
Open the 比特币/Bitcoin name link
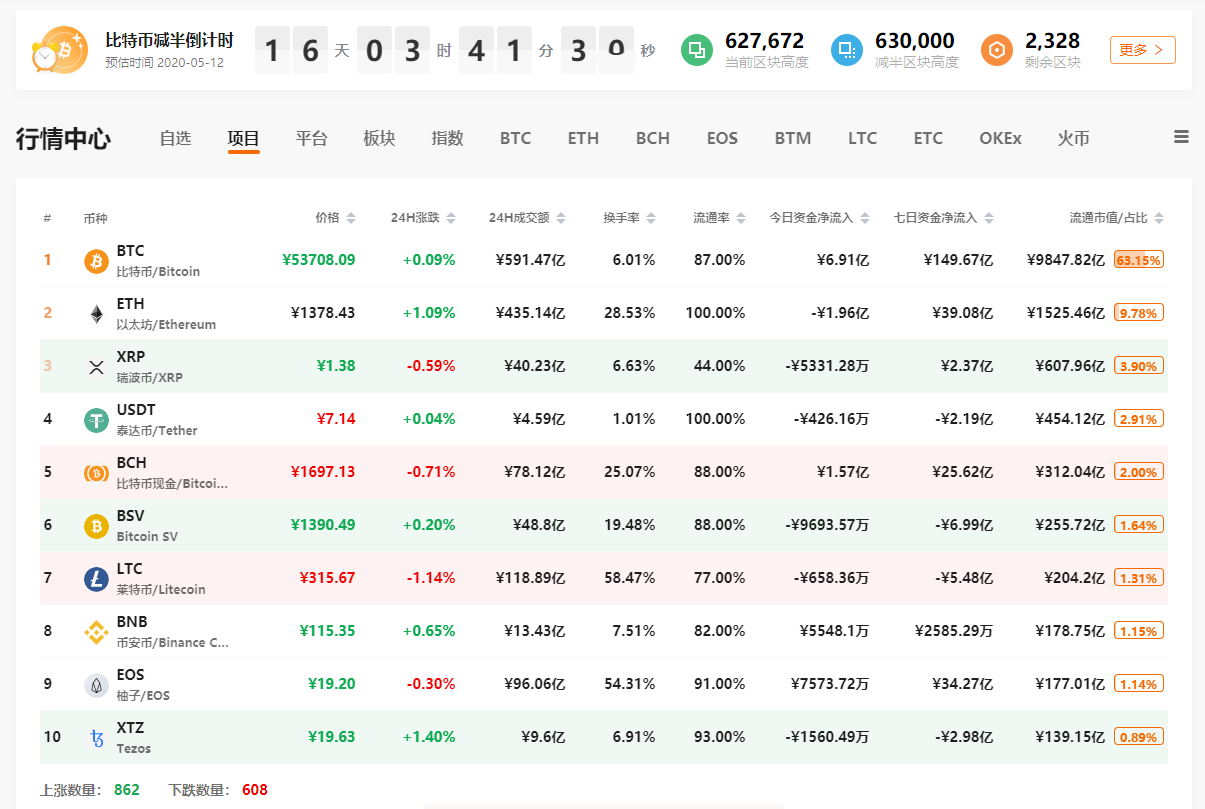pos(158,271)
